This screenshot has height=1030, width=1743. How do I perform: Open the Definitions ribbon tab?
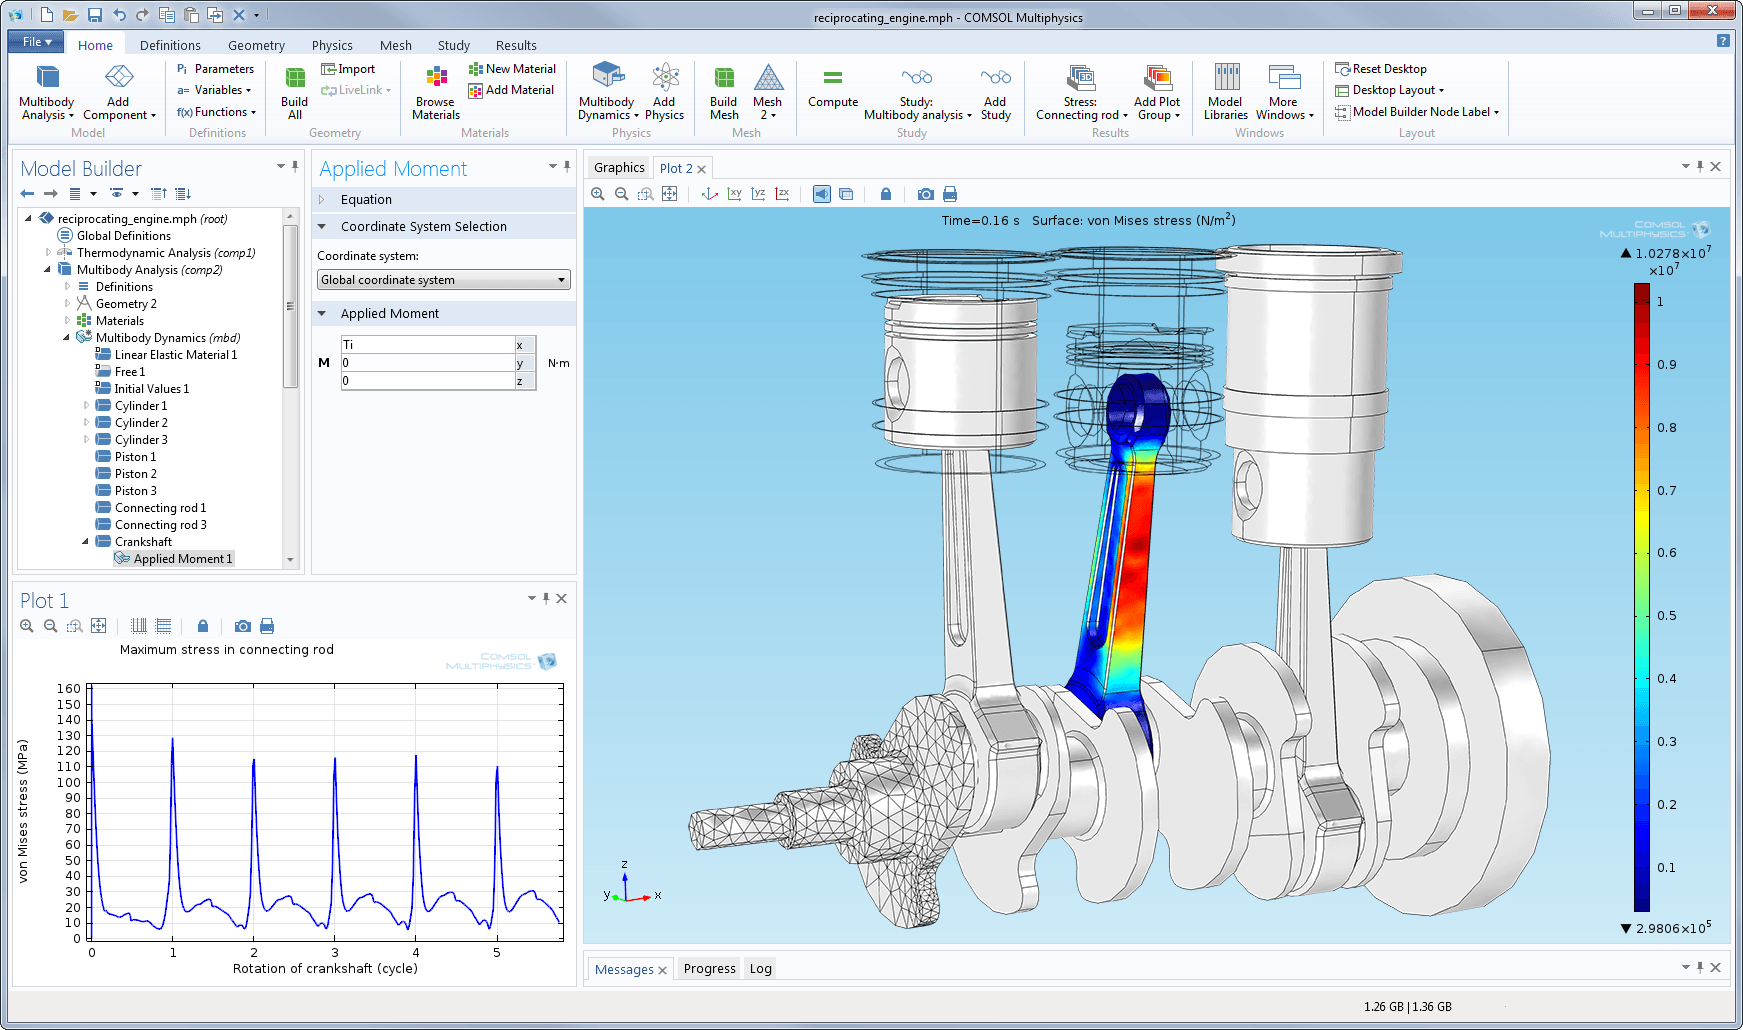pos(170,45)
